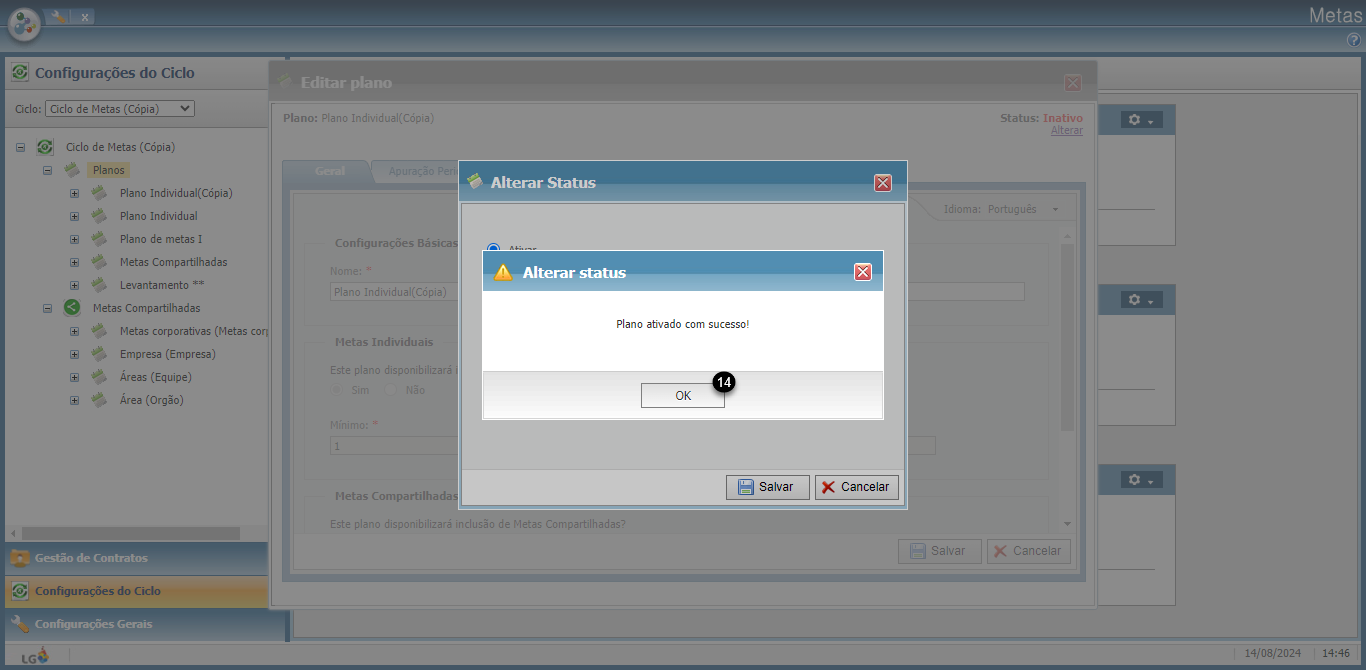Select Levantamento ** in the tree
Viewport: 1366px width, 670px height.
pyautogui.click(x=162, y=285)
